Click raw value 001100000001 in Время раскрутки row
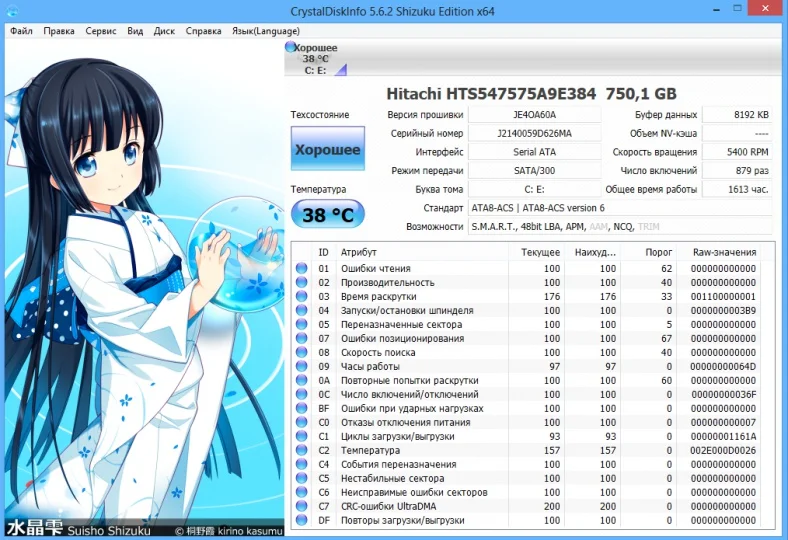 (x=723, y=296)
